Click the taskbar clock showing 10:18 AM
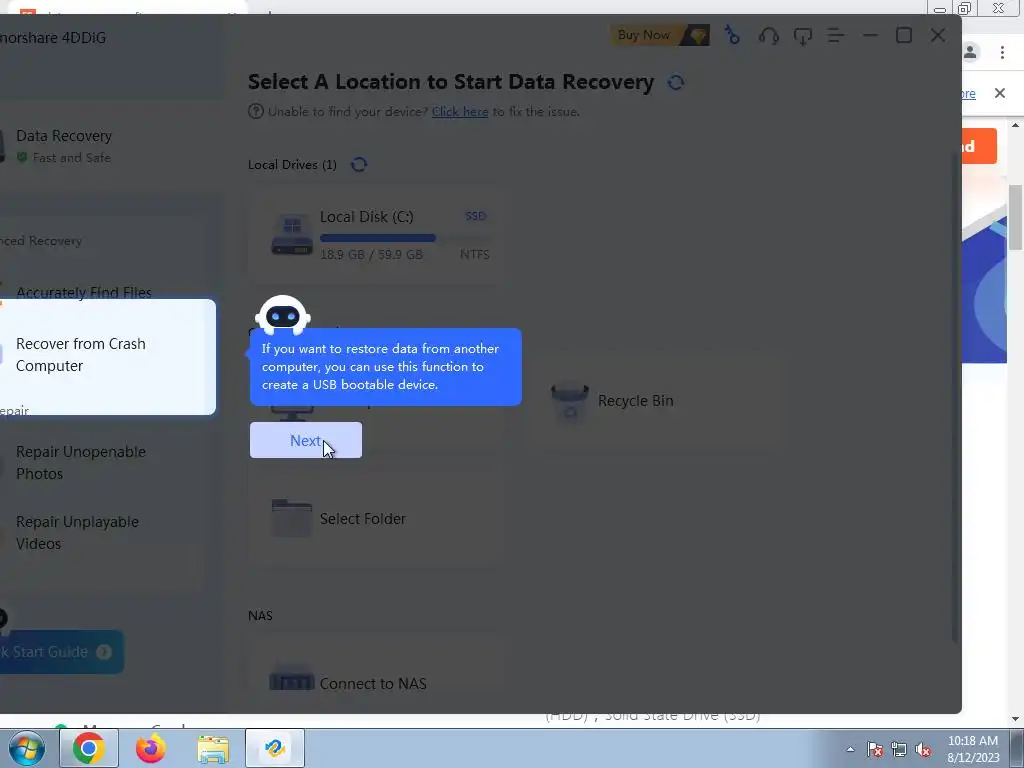The width and height of the screenshot is (1024, 768). point(973,749)
